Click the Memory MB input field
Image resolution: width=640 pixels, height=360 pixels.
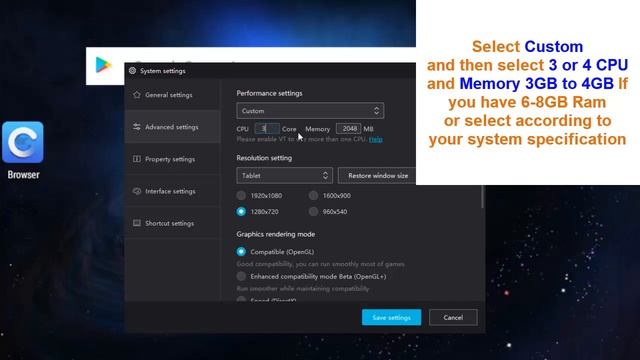coord(348,129)
